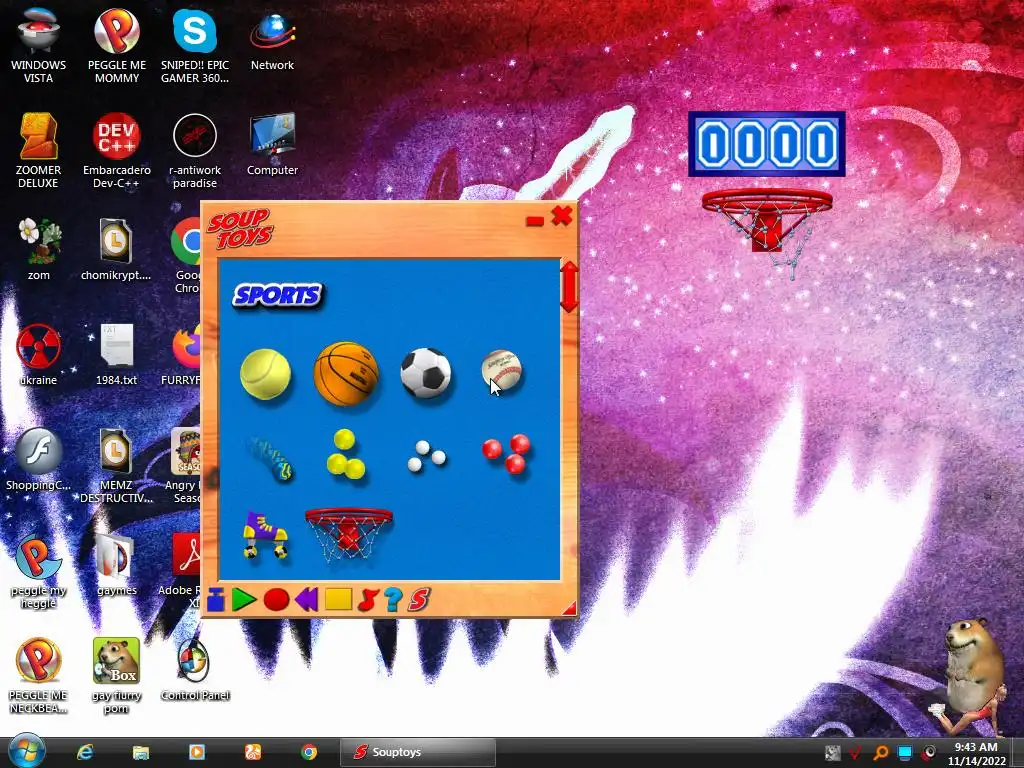Close the Souptoys toy box window
Viewport: 1024px width, 768px height.
562,216
